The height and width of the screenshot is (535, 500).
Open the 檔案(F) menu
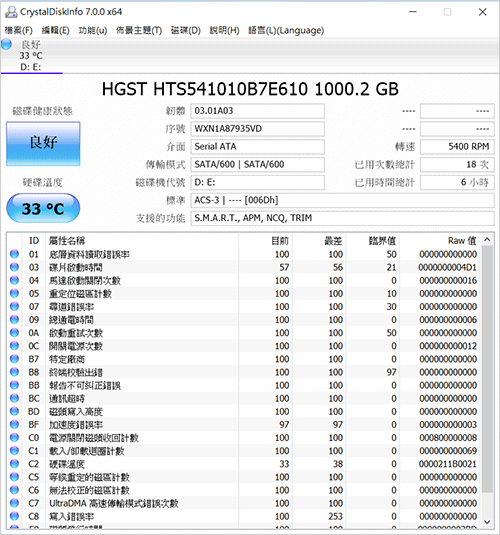point(18,30)
